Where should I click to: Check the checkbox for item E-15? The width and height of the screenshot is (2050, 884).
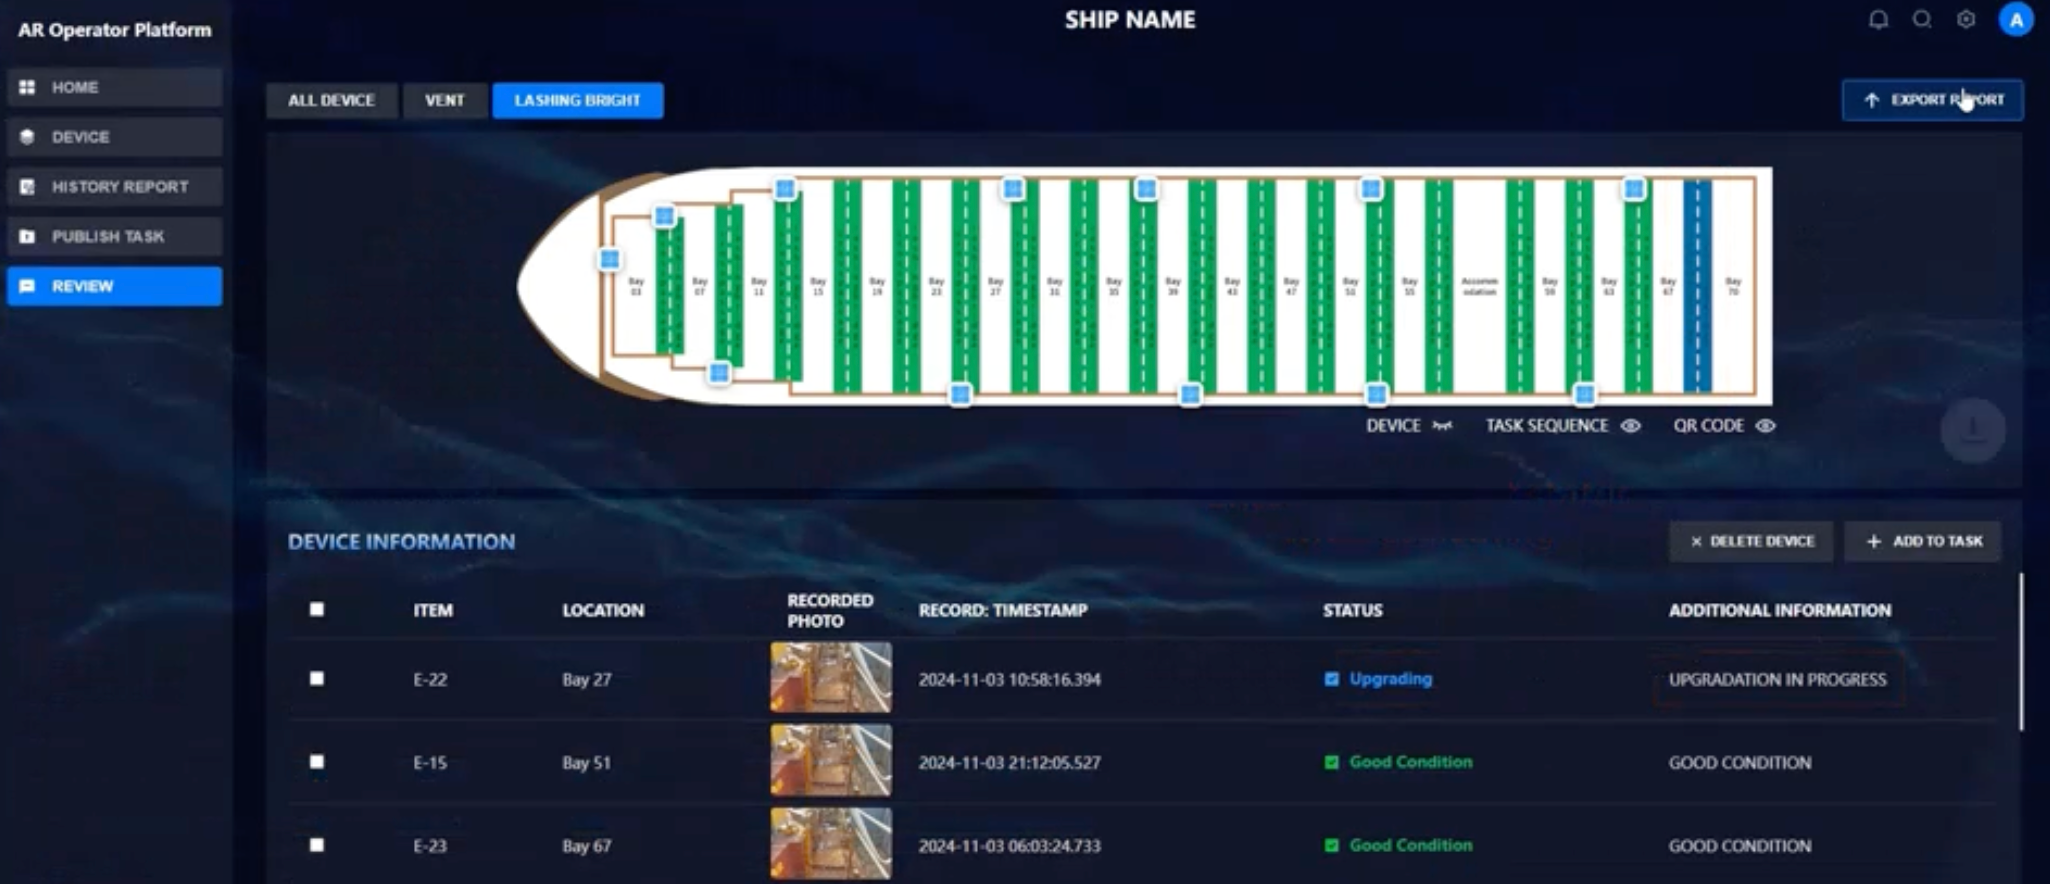pyautogui.click(x=317, y=761)
